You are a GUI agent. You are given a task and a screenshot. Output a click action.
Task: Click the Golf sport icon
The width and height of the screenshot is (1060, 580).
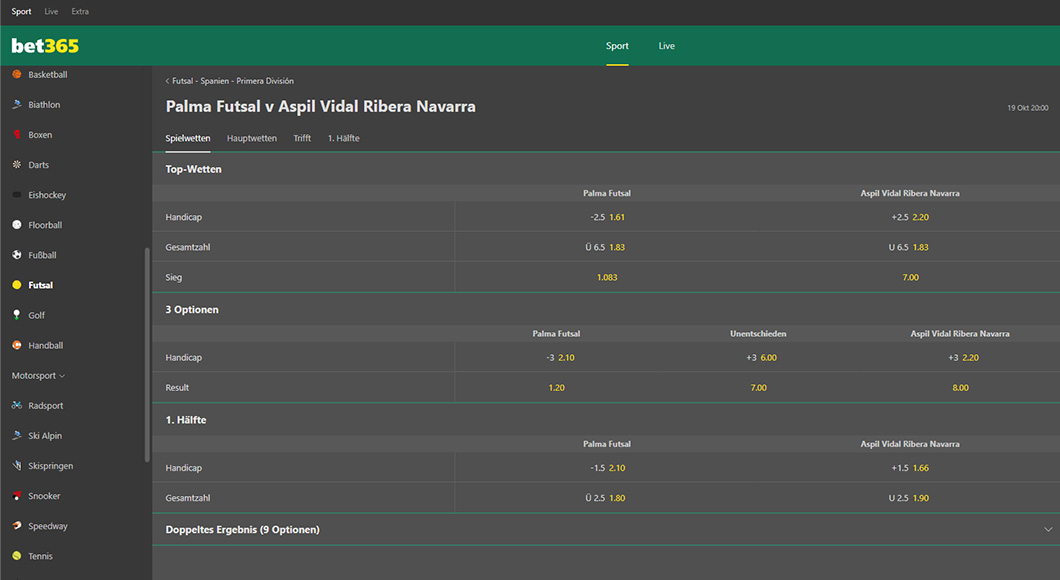click(x=17, y=315)
